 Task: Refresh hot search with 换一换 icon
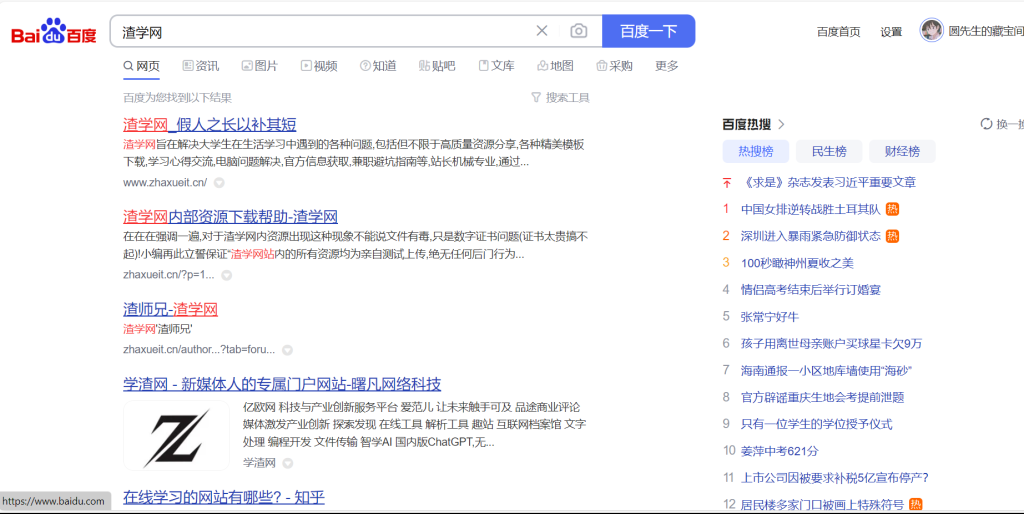pyautogui.click(x=986, y=124)
